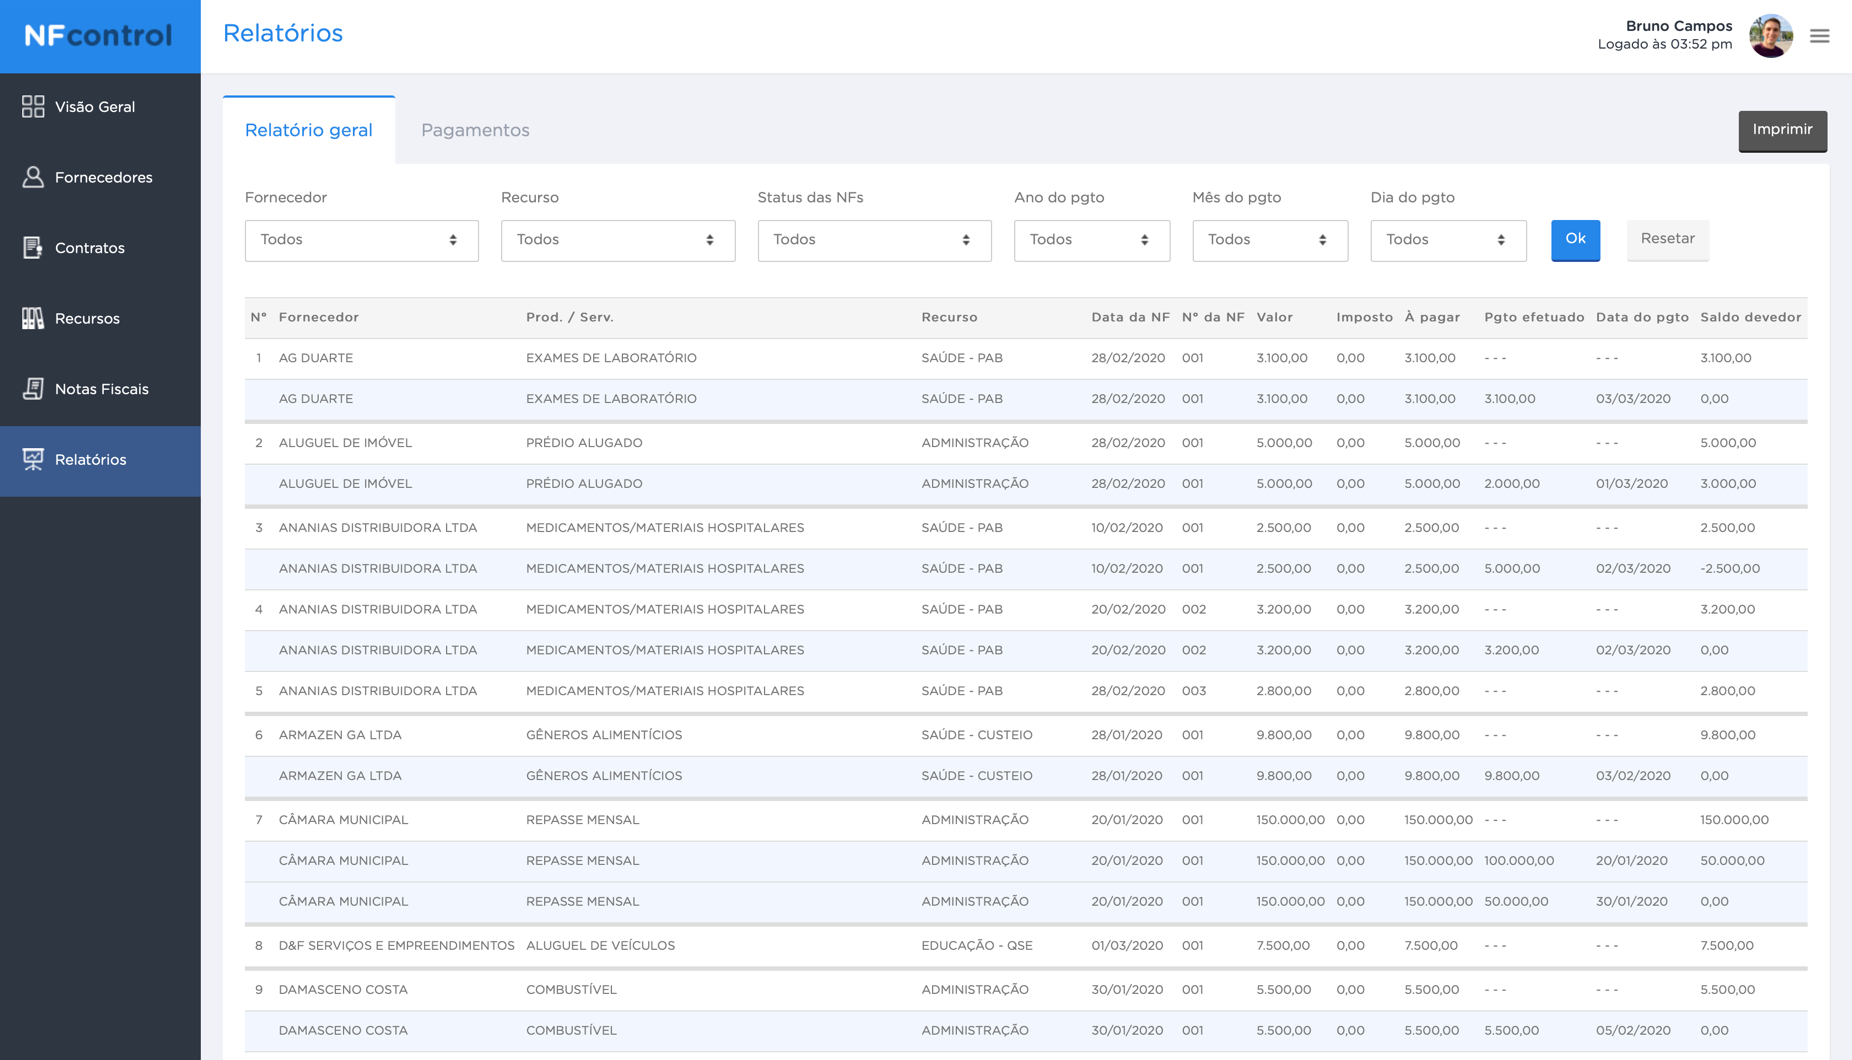Viewport: 1852px width, 1060px height.
Task: Open the Ano do pgto dropdown
Action: pos(1091,240)
